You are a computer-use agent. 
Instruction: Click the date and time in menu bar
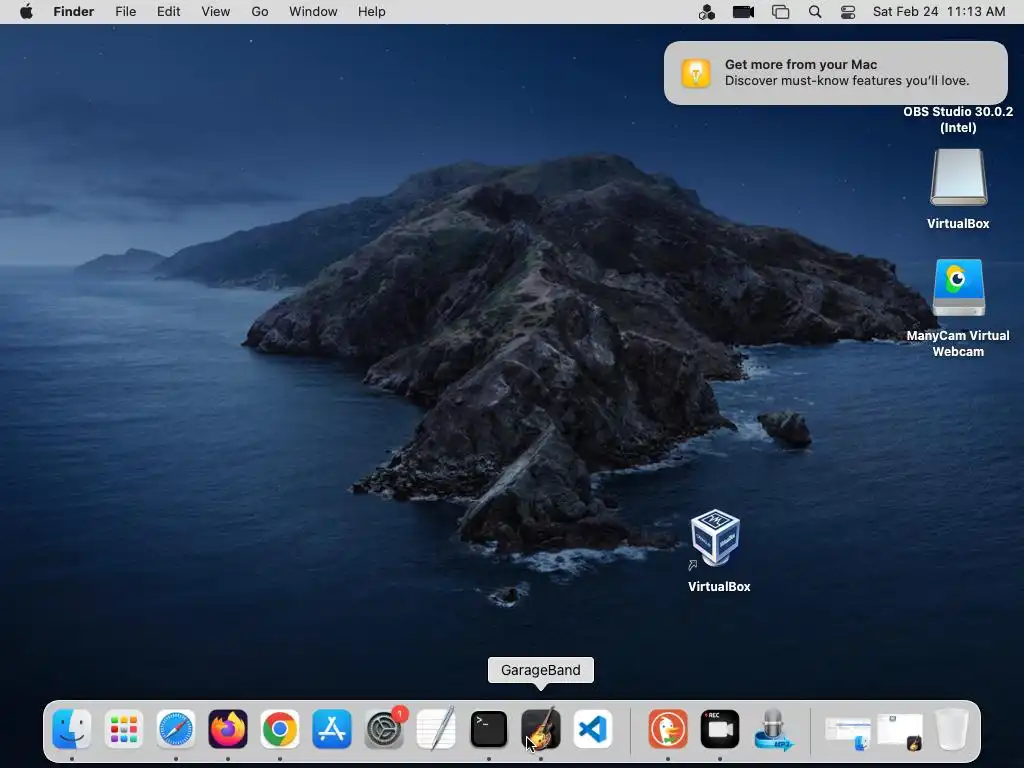(939, 12)
